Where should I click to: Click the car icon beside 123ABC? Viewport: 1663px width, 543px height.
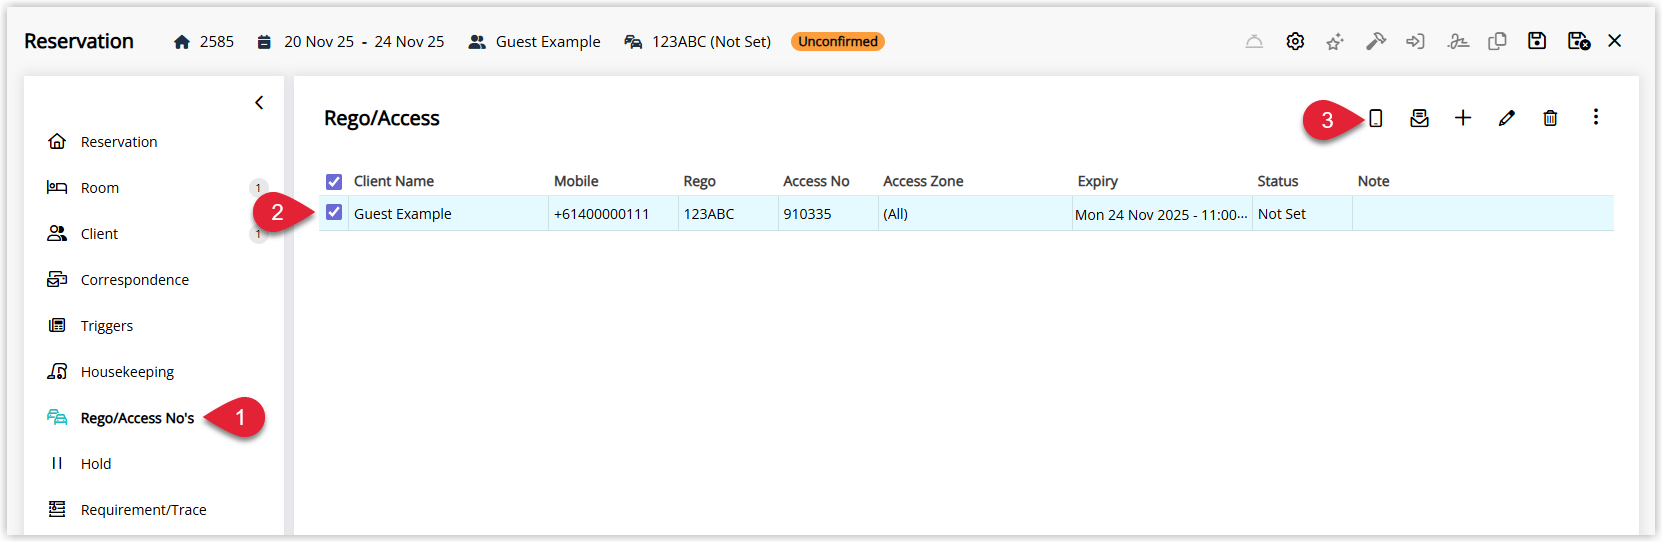click(633, 42)
